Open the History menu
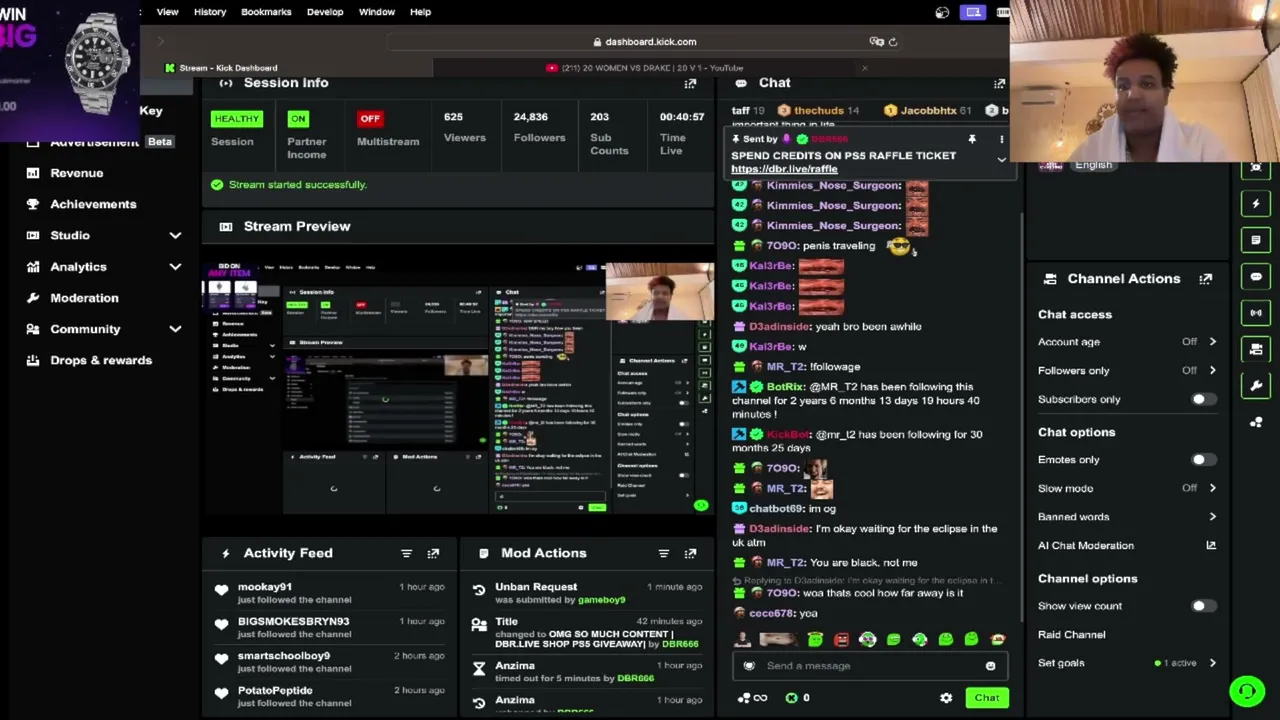This screenshot has height=720, width=1280. coord(210,12)
